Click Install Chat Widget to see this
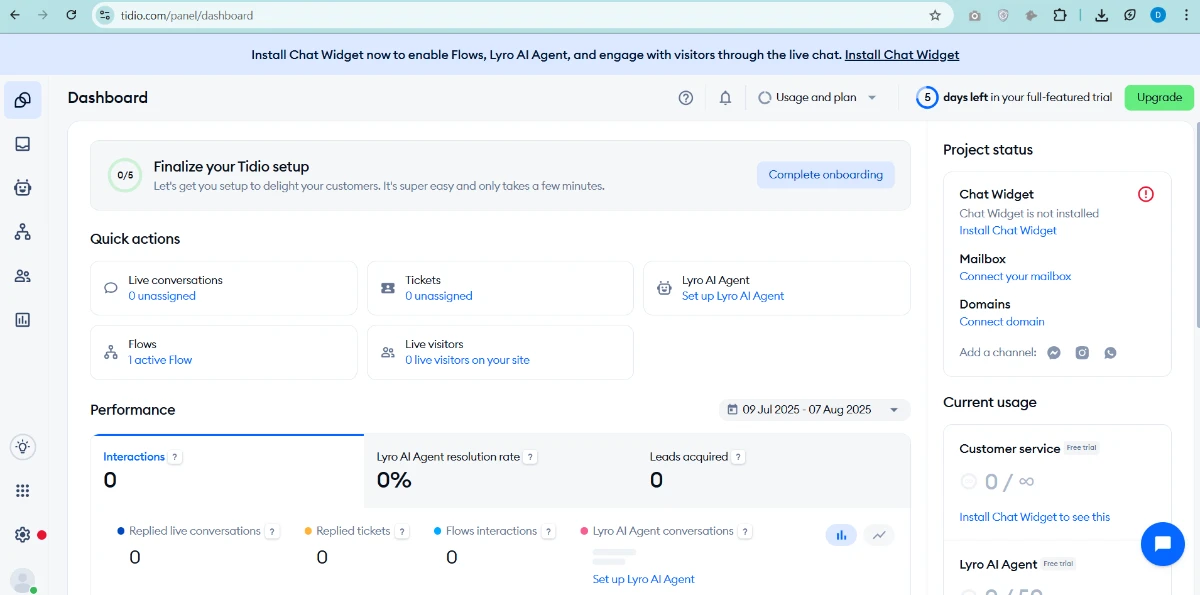 1034,517
